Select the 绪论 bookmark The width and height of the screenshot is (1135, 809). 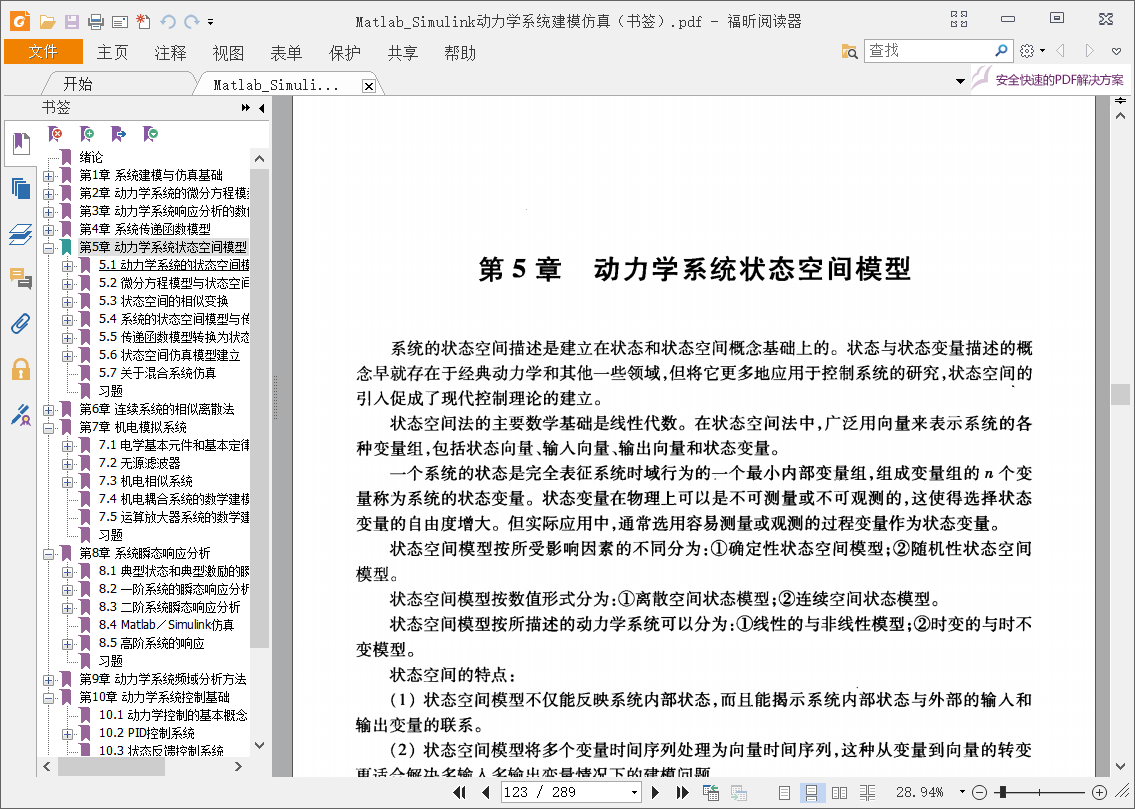point(91,157)
